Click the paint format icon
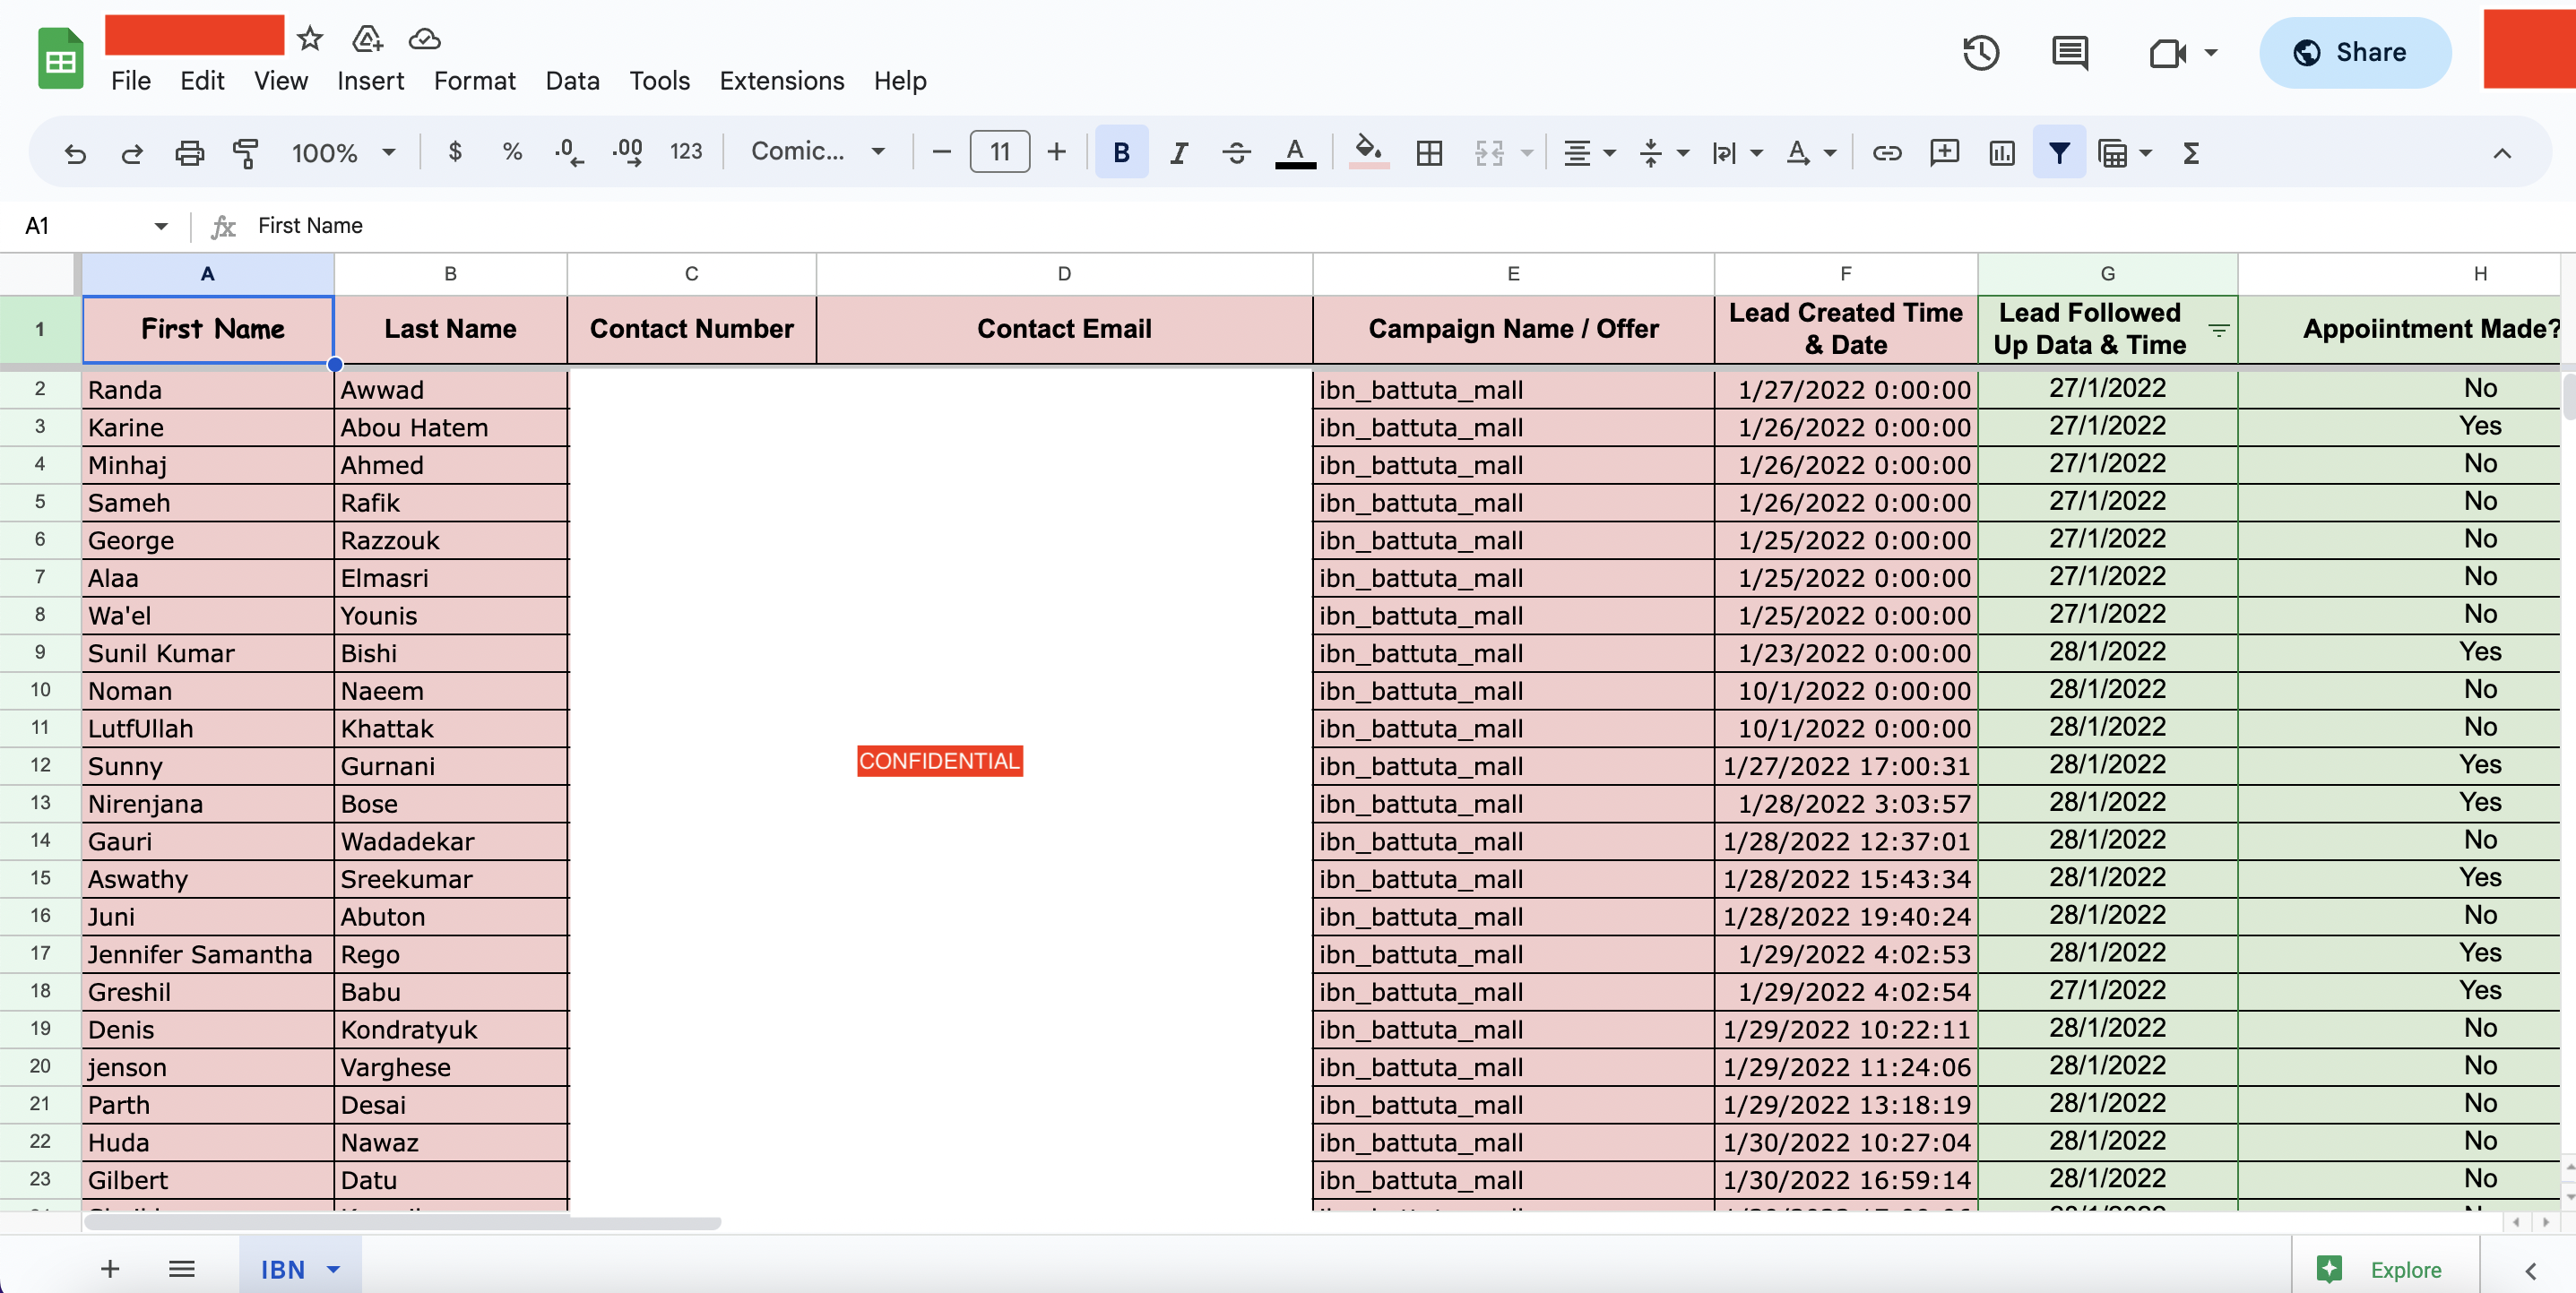This screenshot has width=2576, height=1293. (246, 153)
